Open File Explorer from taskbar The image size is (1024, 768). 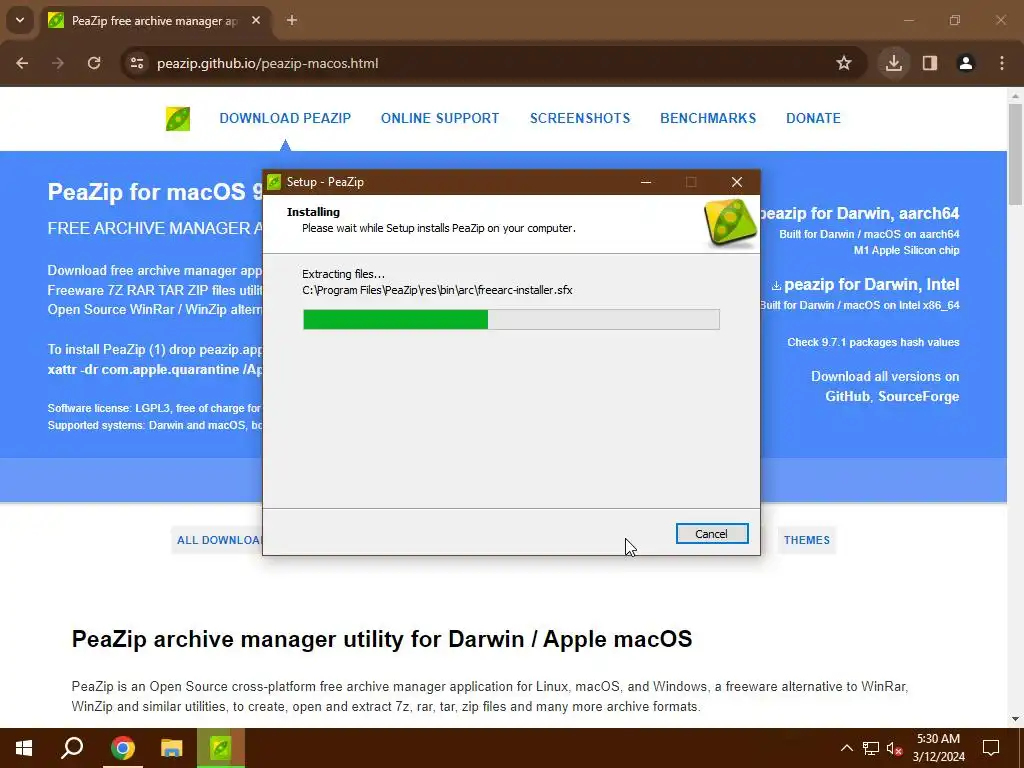click(172, 748)
